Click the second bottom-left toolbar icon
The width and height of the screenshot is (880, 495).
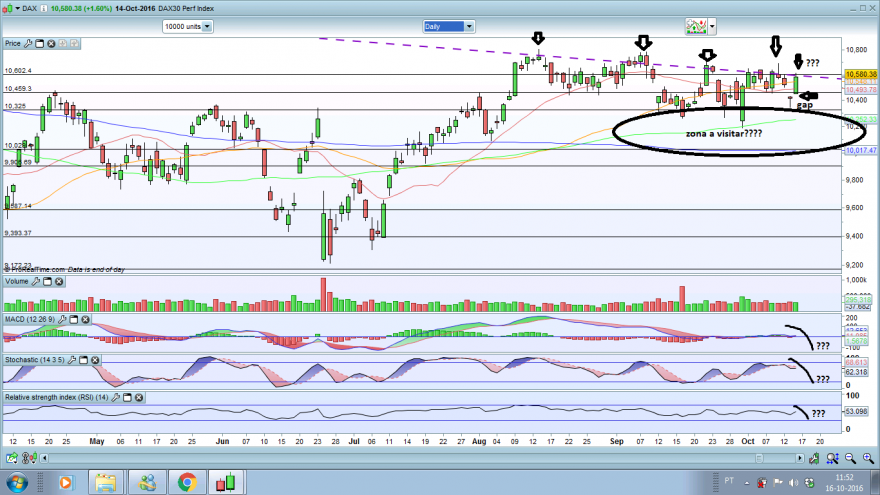point(29,459)
